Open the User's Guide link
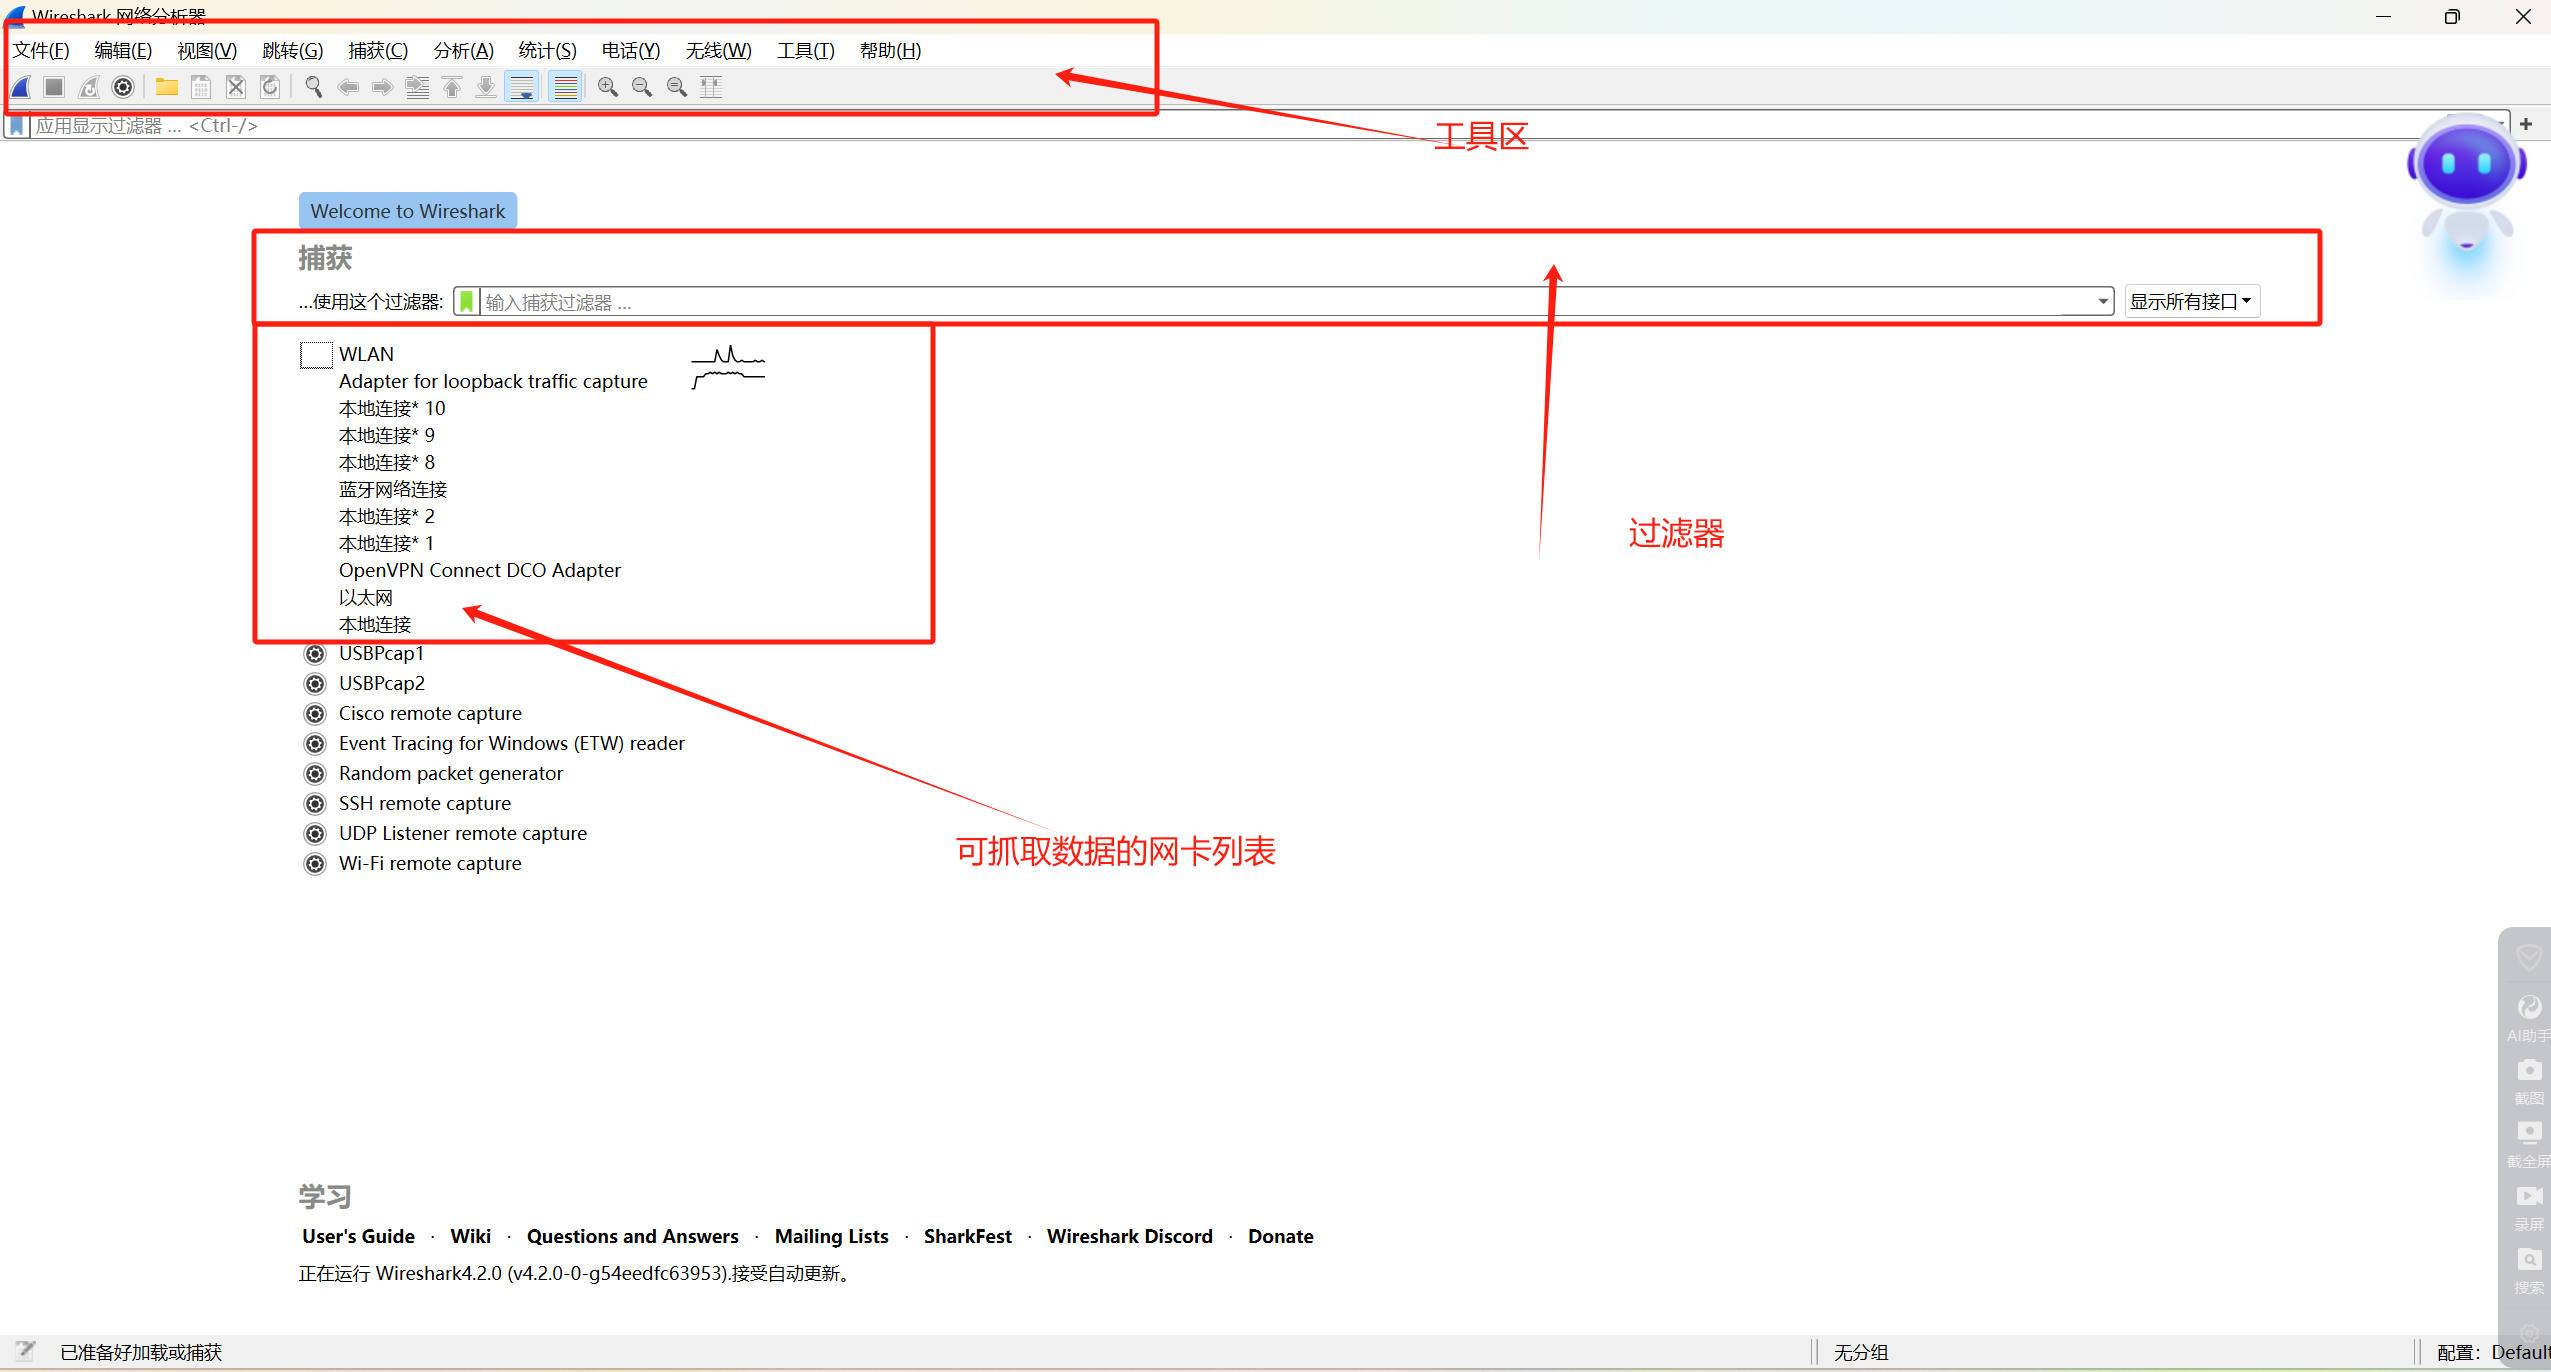 pyautogui.click(x=358, y=1236)
